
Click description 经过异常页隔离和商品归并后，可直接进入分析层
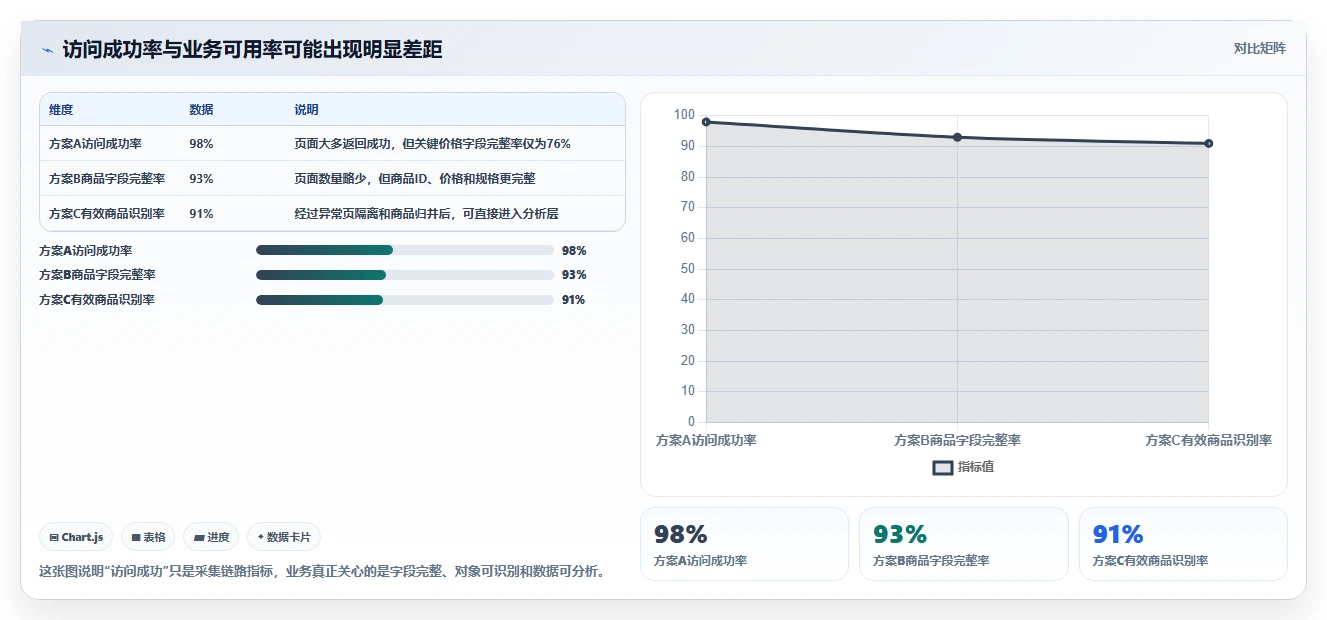pos(426,214)
